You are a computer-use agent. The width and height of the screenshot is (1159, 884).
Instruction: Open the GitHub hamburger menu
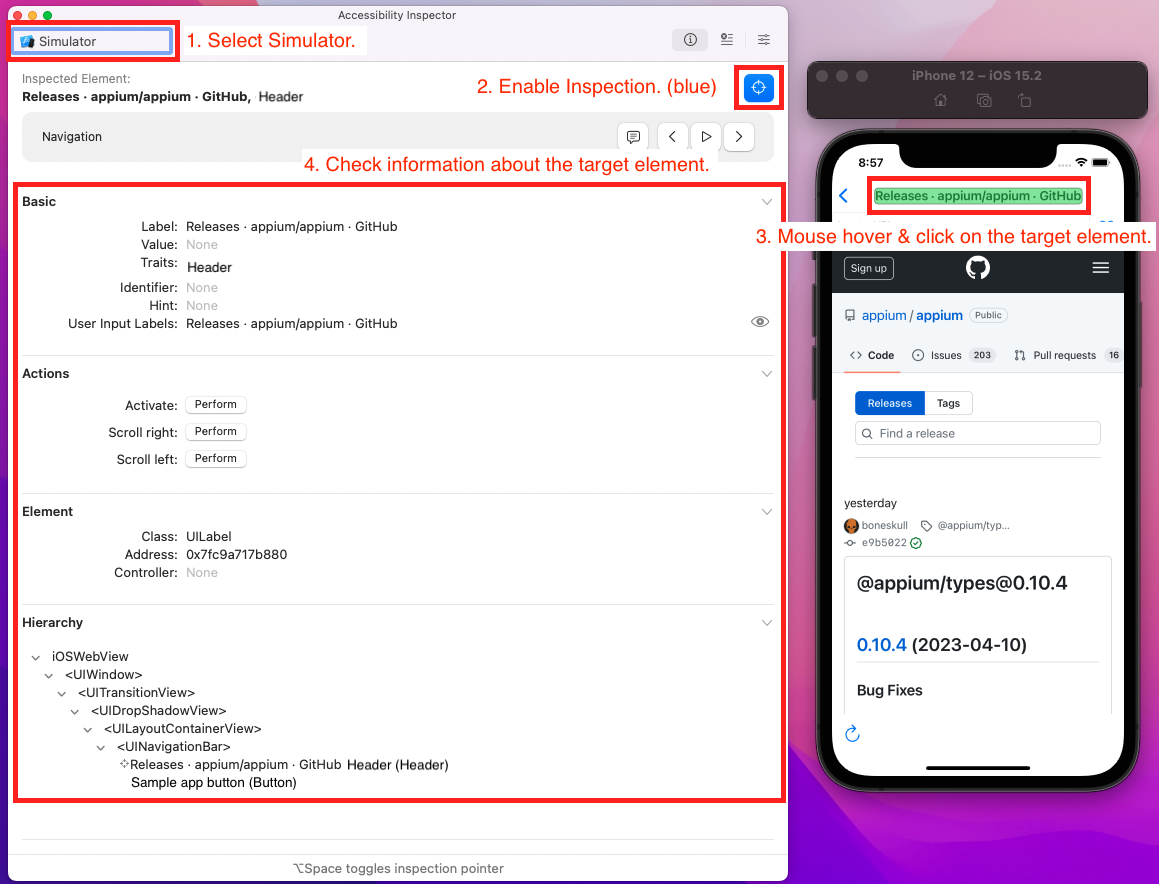1100,268
